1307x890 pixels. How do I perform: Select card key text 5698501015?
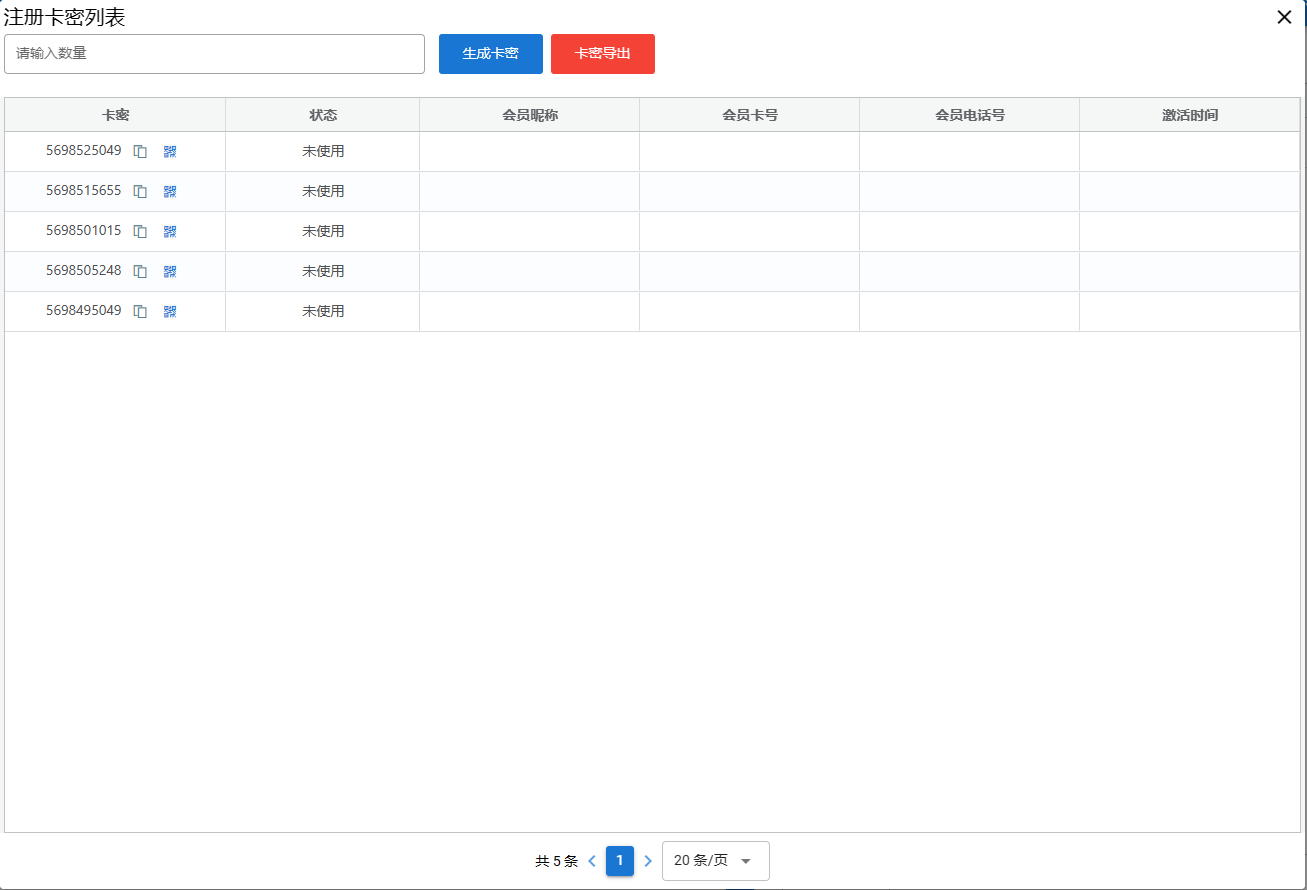84,231
